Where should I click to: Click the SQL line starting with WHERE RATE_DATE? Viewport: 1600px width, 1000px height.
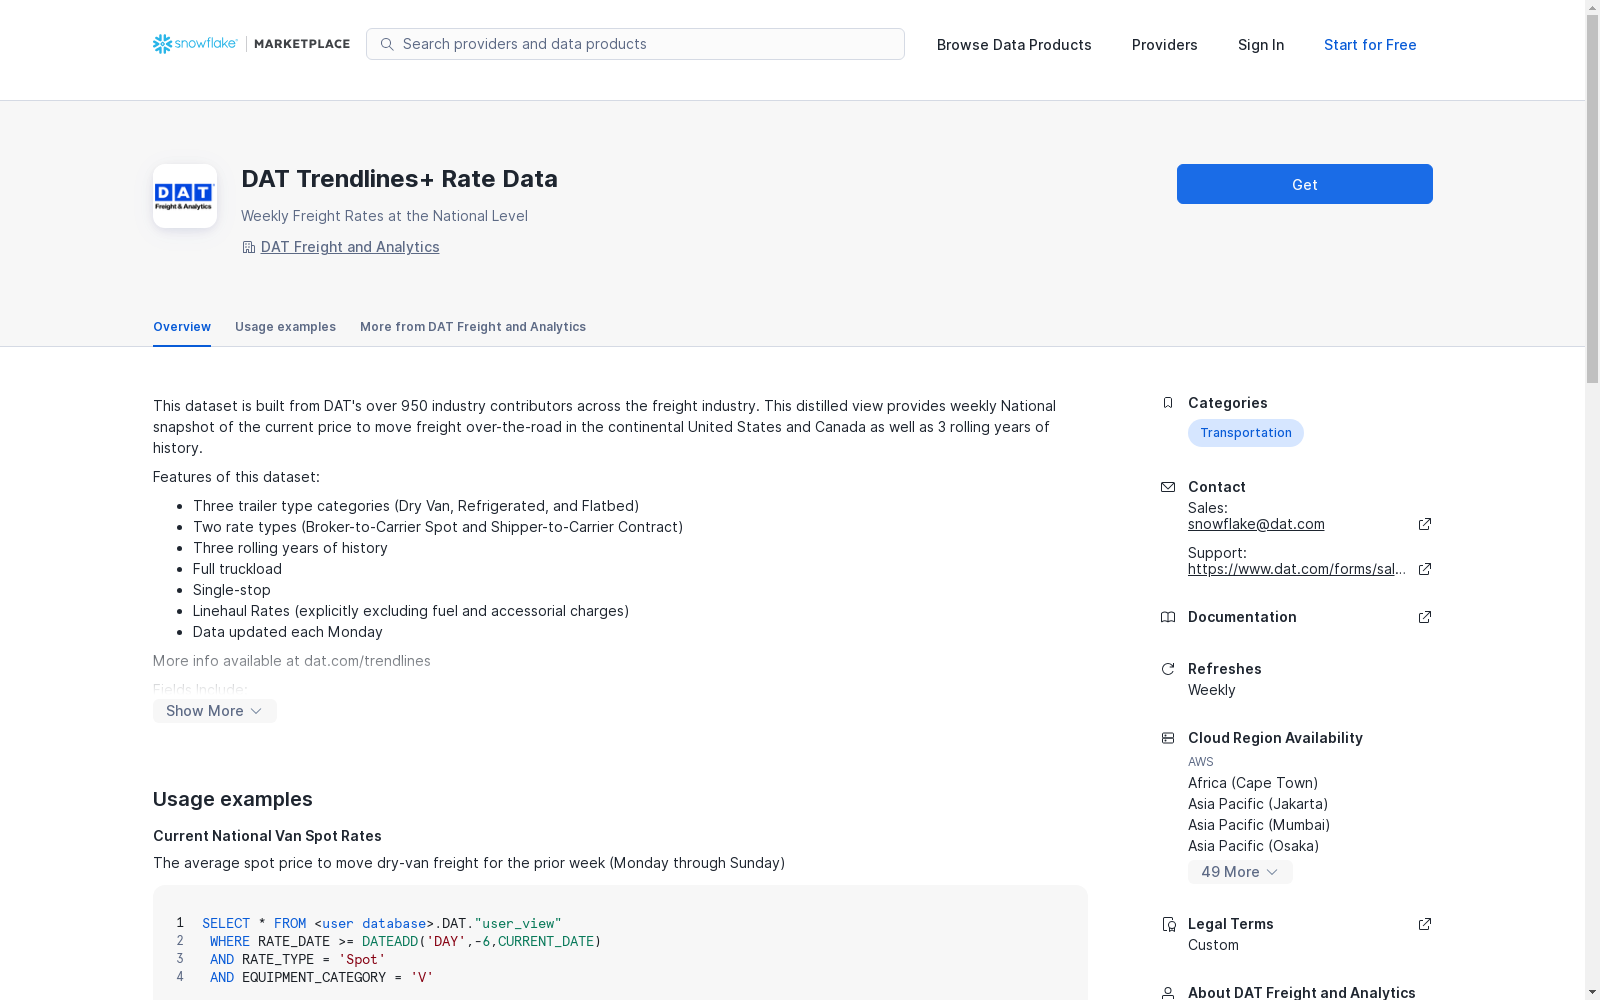(406, 942)
